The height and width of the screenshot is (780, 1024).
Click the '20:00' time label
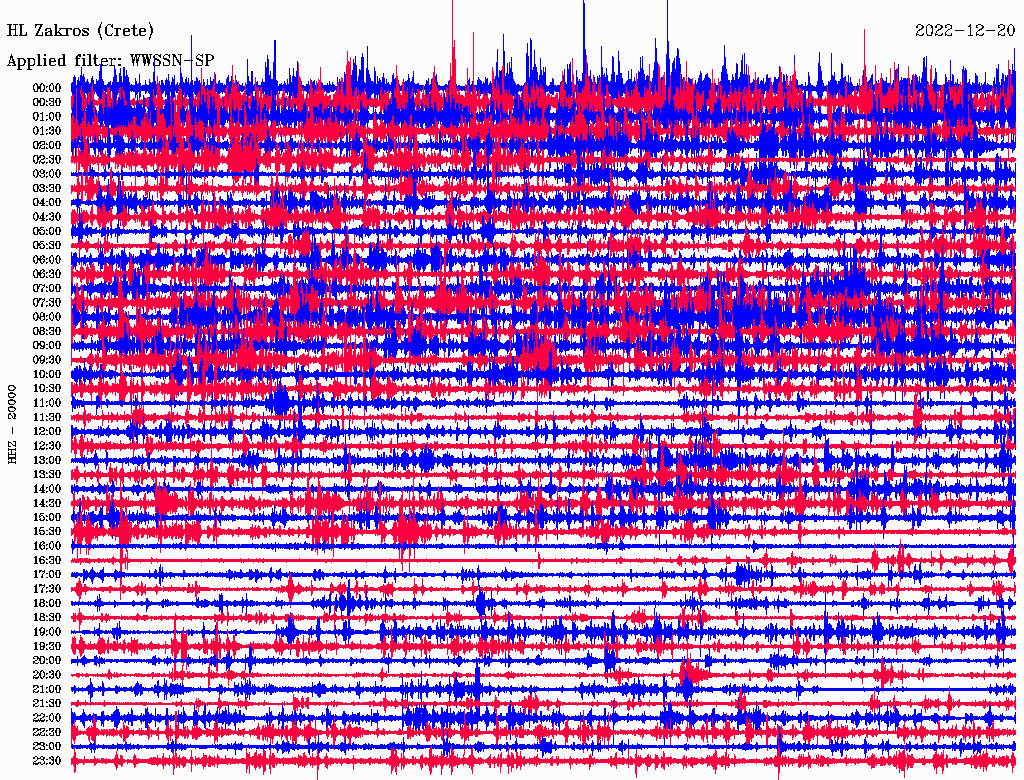47,660
